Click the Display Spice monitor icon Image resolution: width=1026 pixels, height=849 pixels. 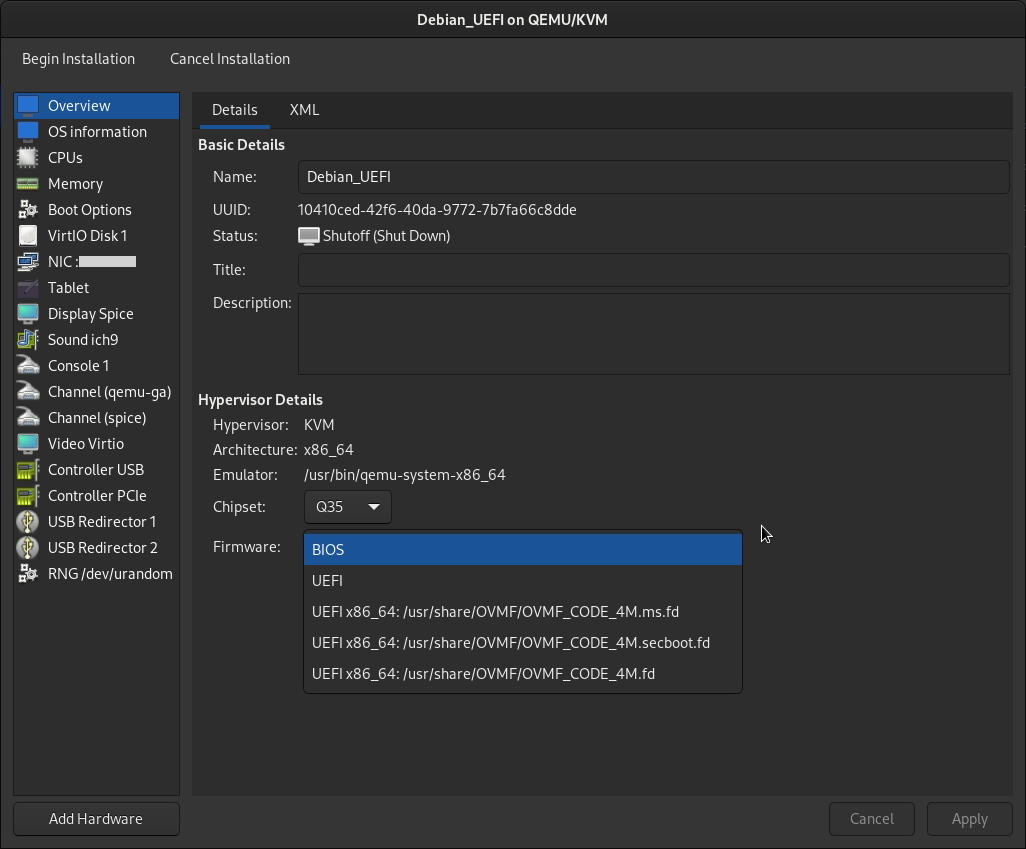click(x=28, y=314)
